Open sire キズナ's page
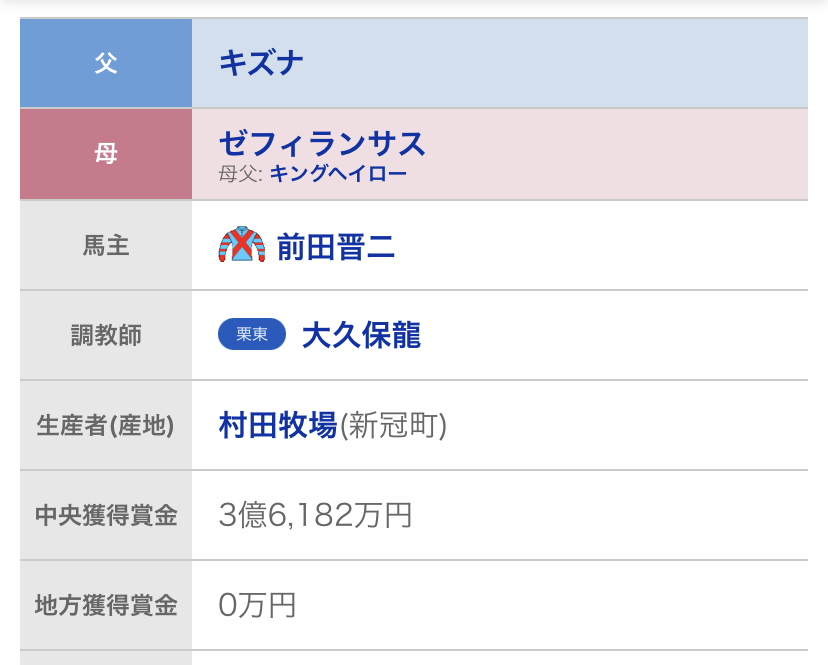 click(261, 63)
